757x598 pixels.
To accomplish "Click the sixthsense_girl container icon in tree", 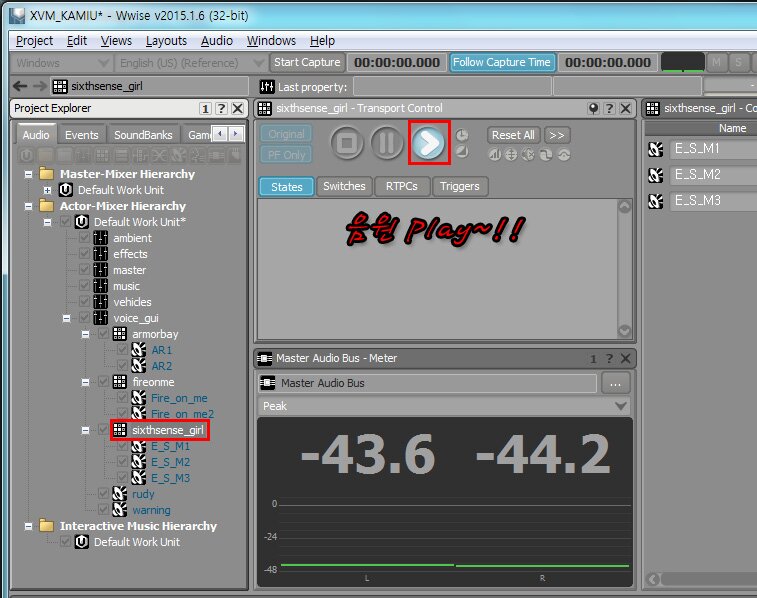I will pyautogui.click(x=120, y=430).
